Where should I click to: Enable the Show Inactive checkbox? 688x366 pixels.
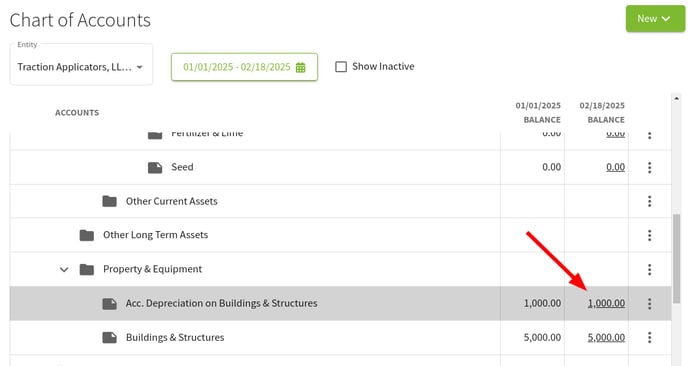coord(341,67)
